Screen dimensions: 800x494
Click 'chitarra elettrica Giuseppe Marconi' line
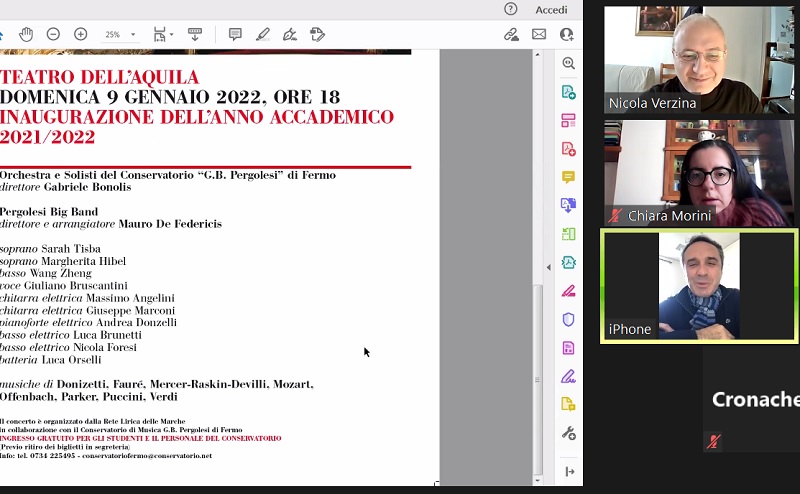[x=88, y=310]
